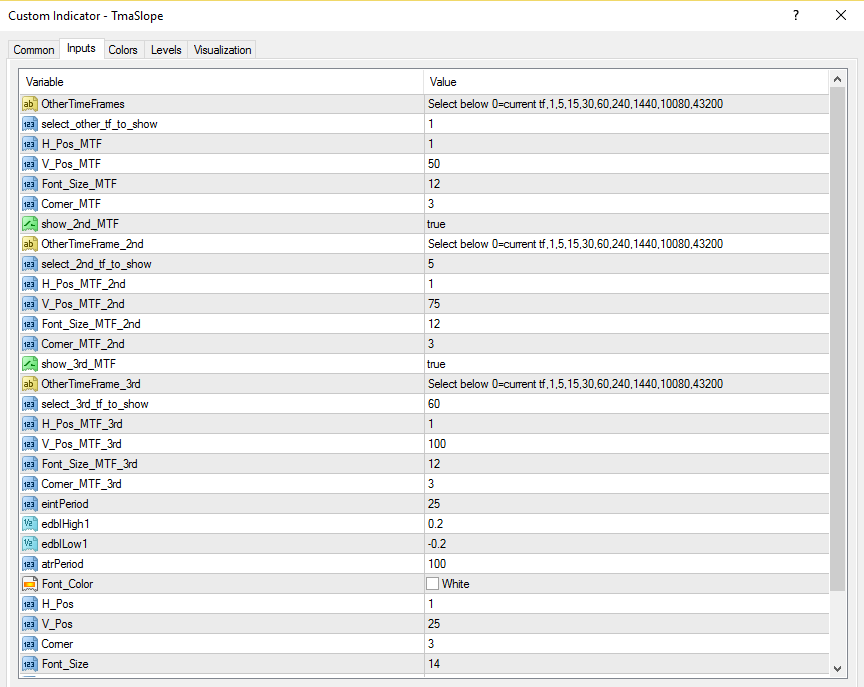Click the string icon beside OtherTimeFrames

coord(29,104)
